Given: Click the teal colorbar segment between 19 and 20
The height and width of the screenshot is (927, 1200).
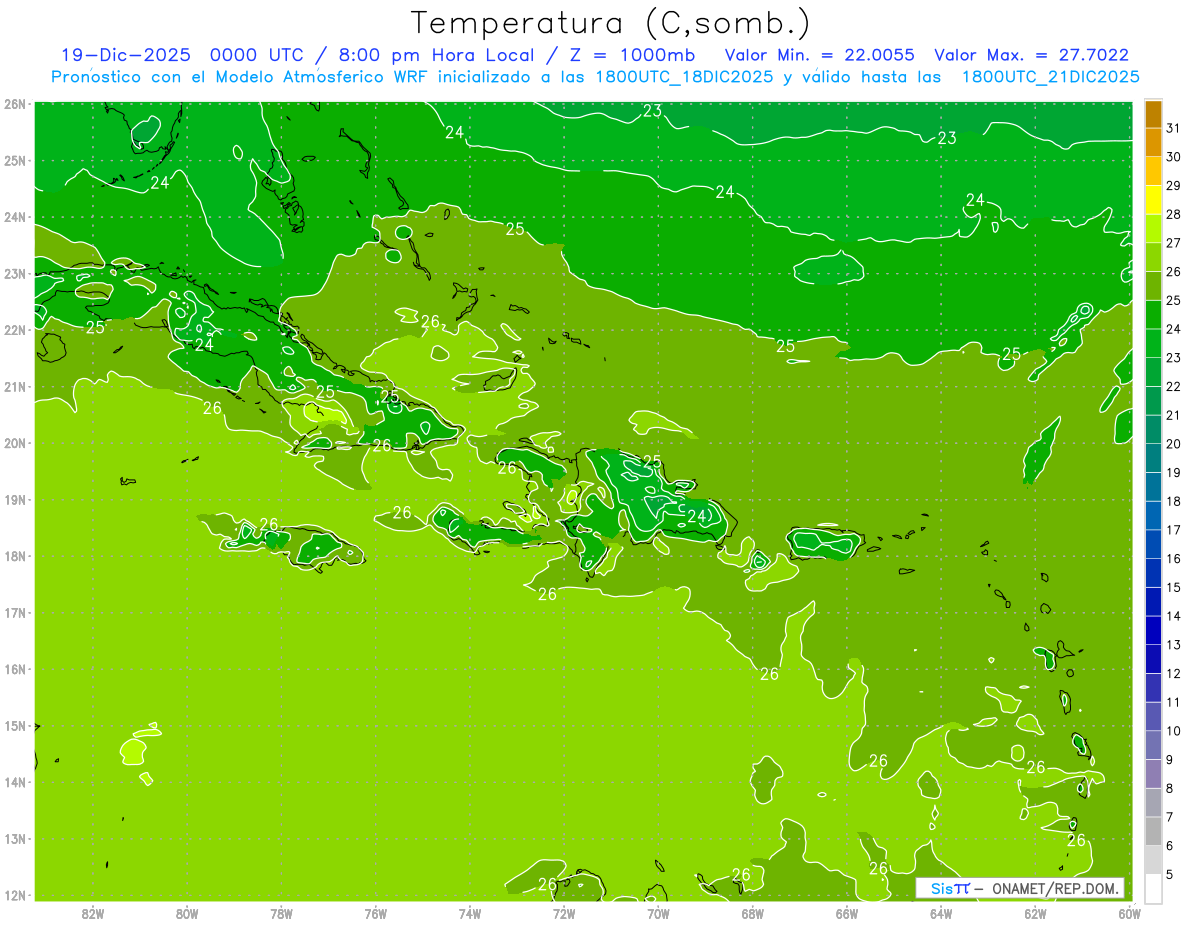Looking at the screenshot, I should (1153, 458).
